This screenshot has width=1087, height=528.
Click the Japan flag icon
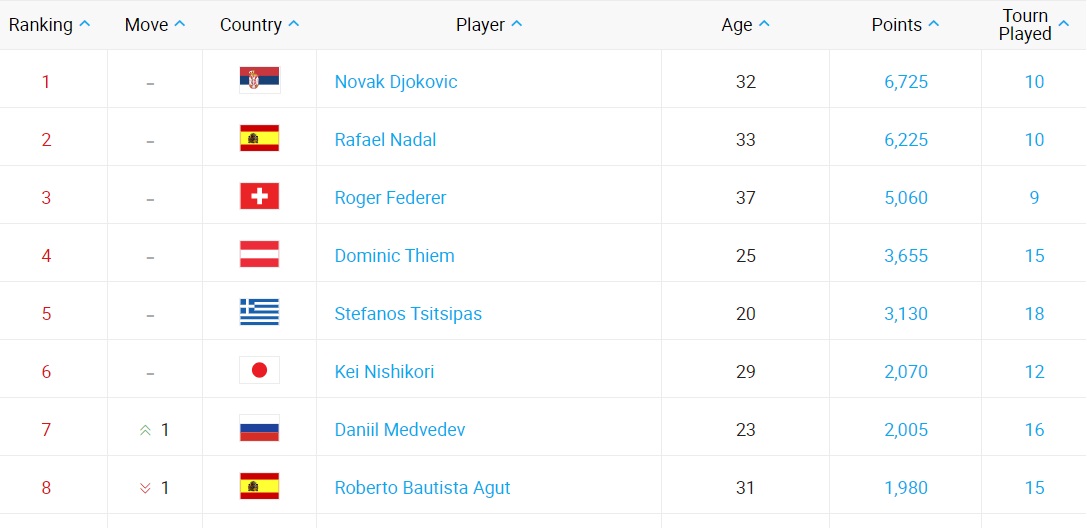click(x=260, y=370)
